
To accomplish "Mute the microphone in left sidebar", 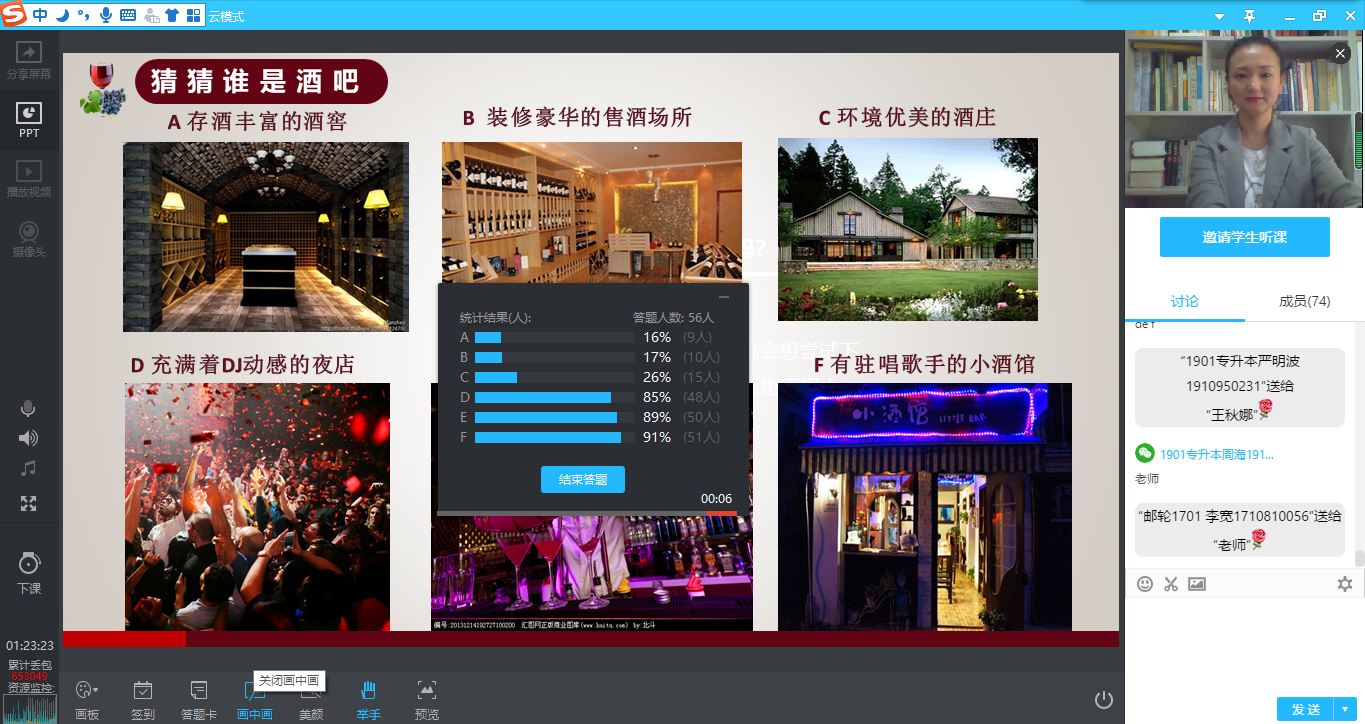I will click(x=28, y=408).
